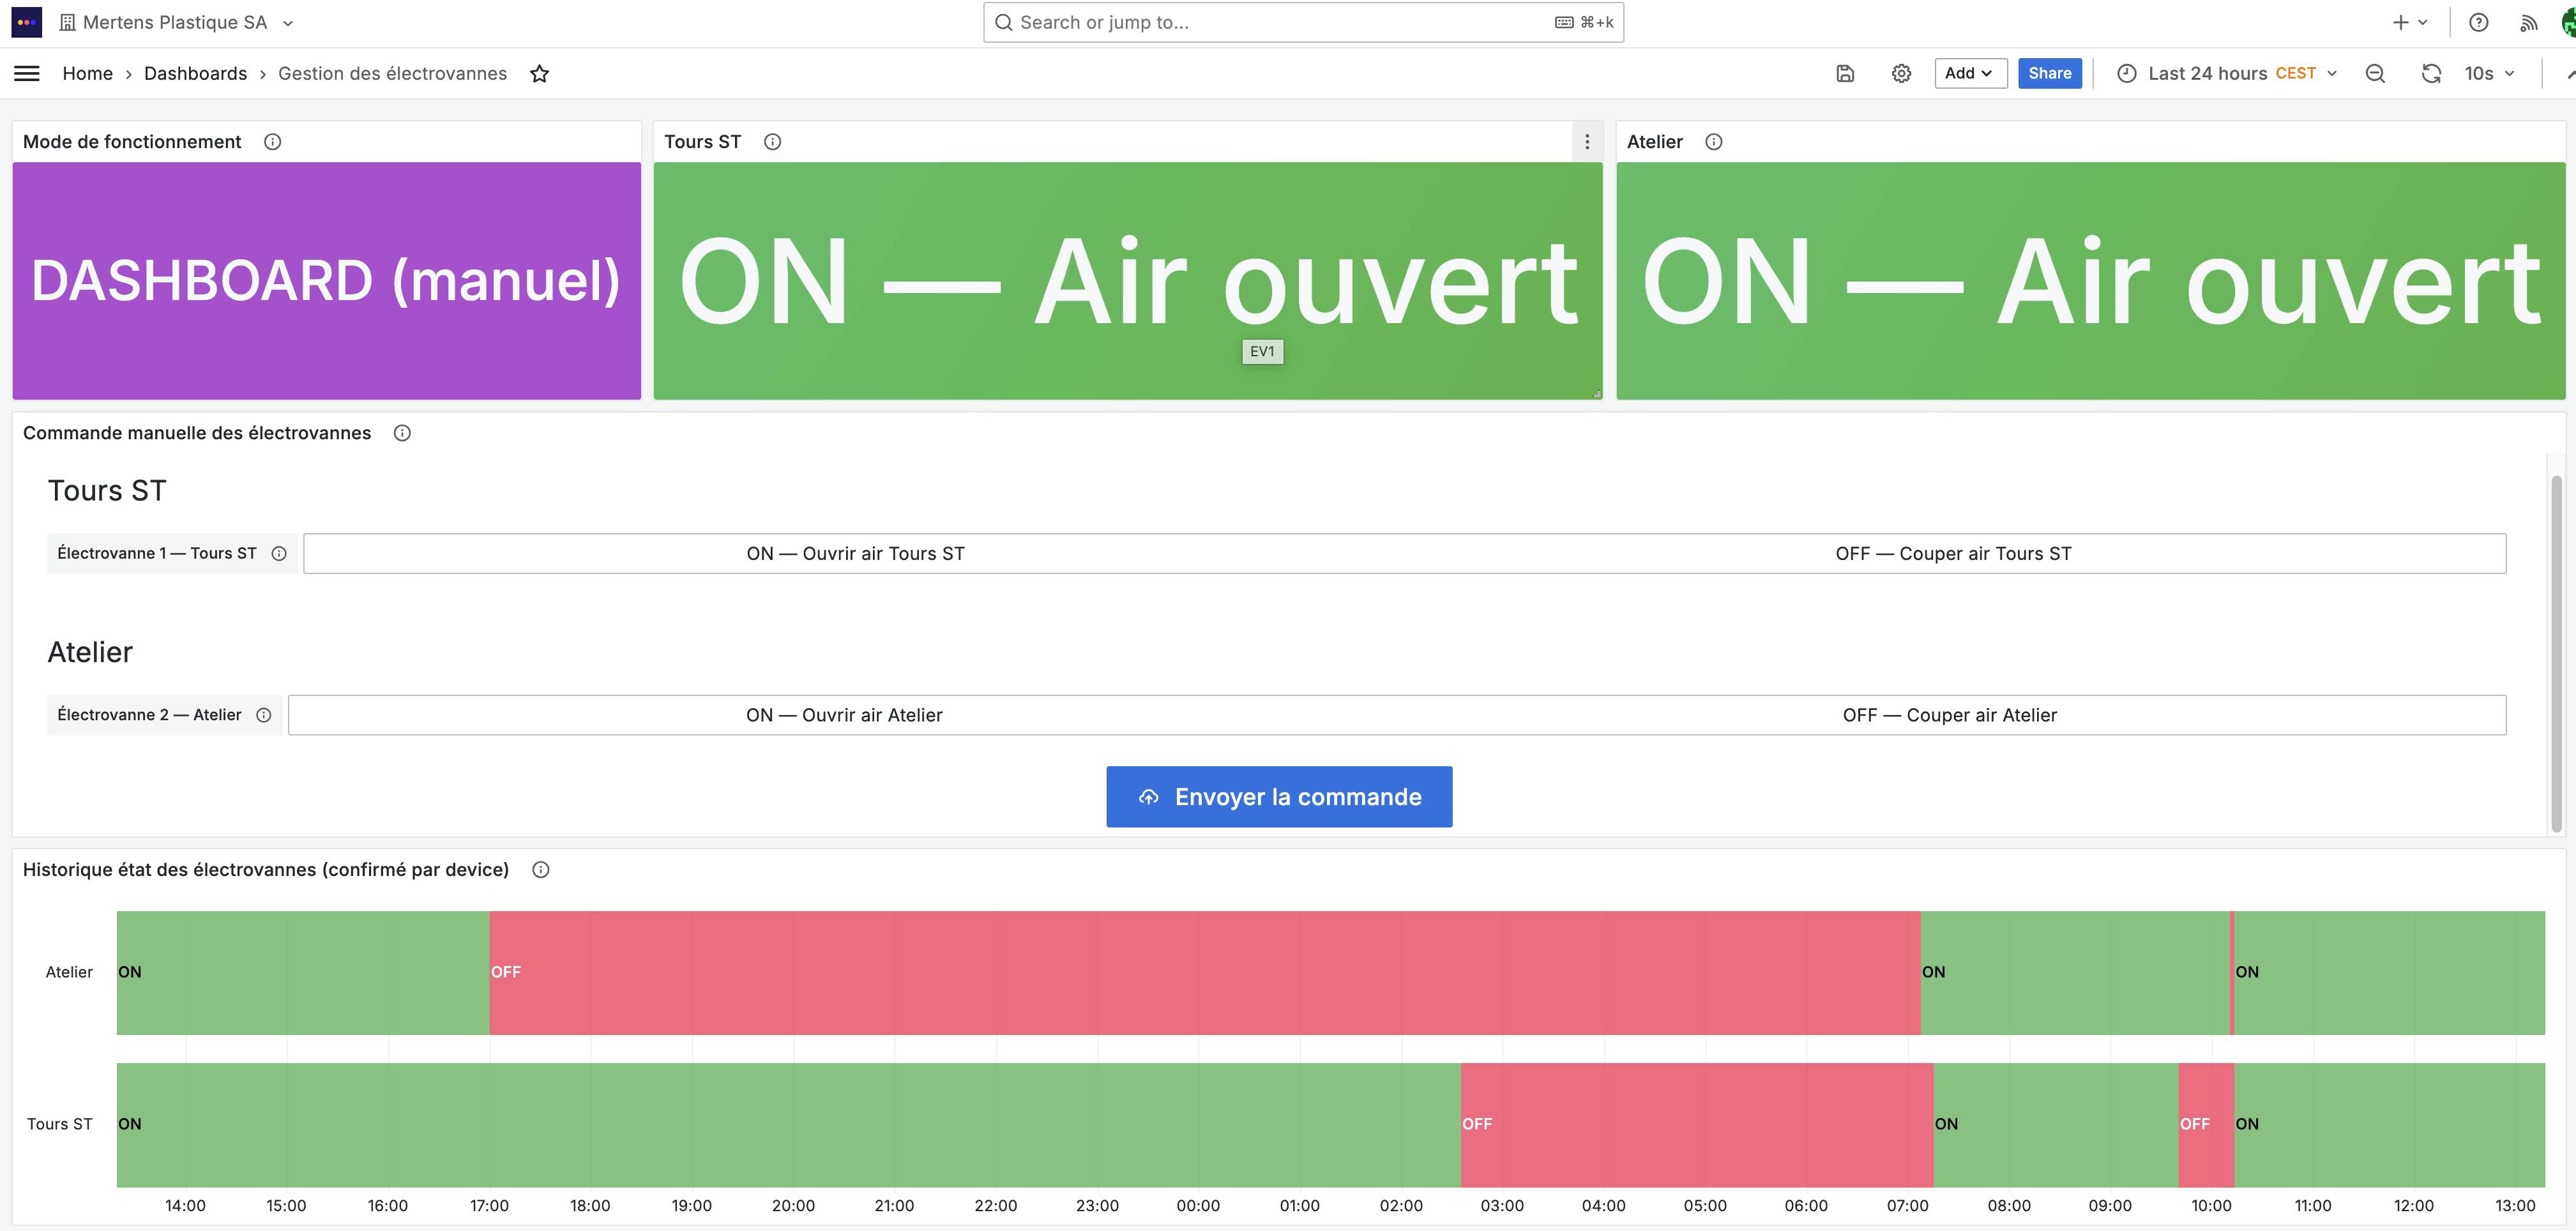The image size is (2576, 1231).
Task: Show info for Historique état des électrovannes
Action: coord(540,870)
